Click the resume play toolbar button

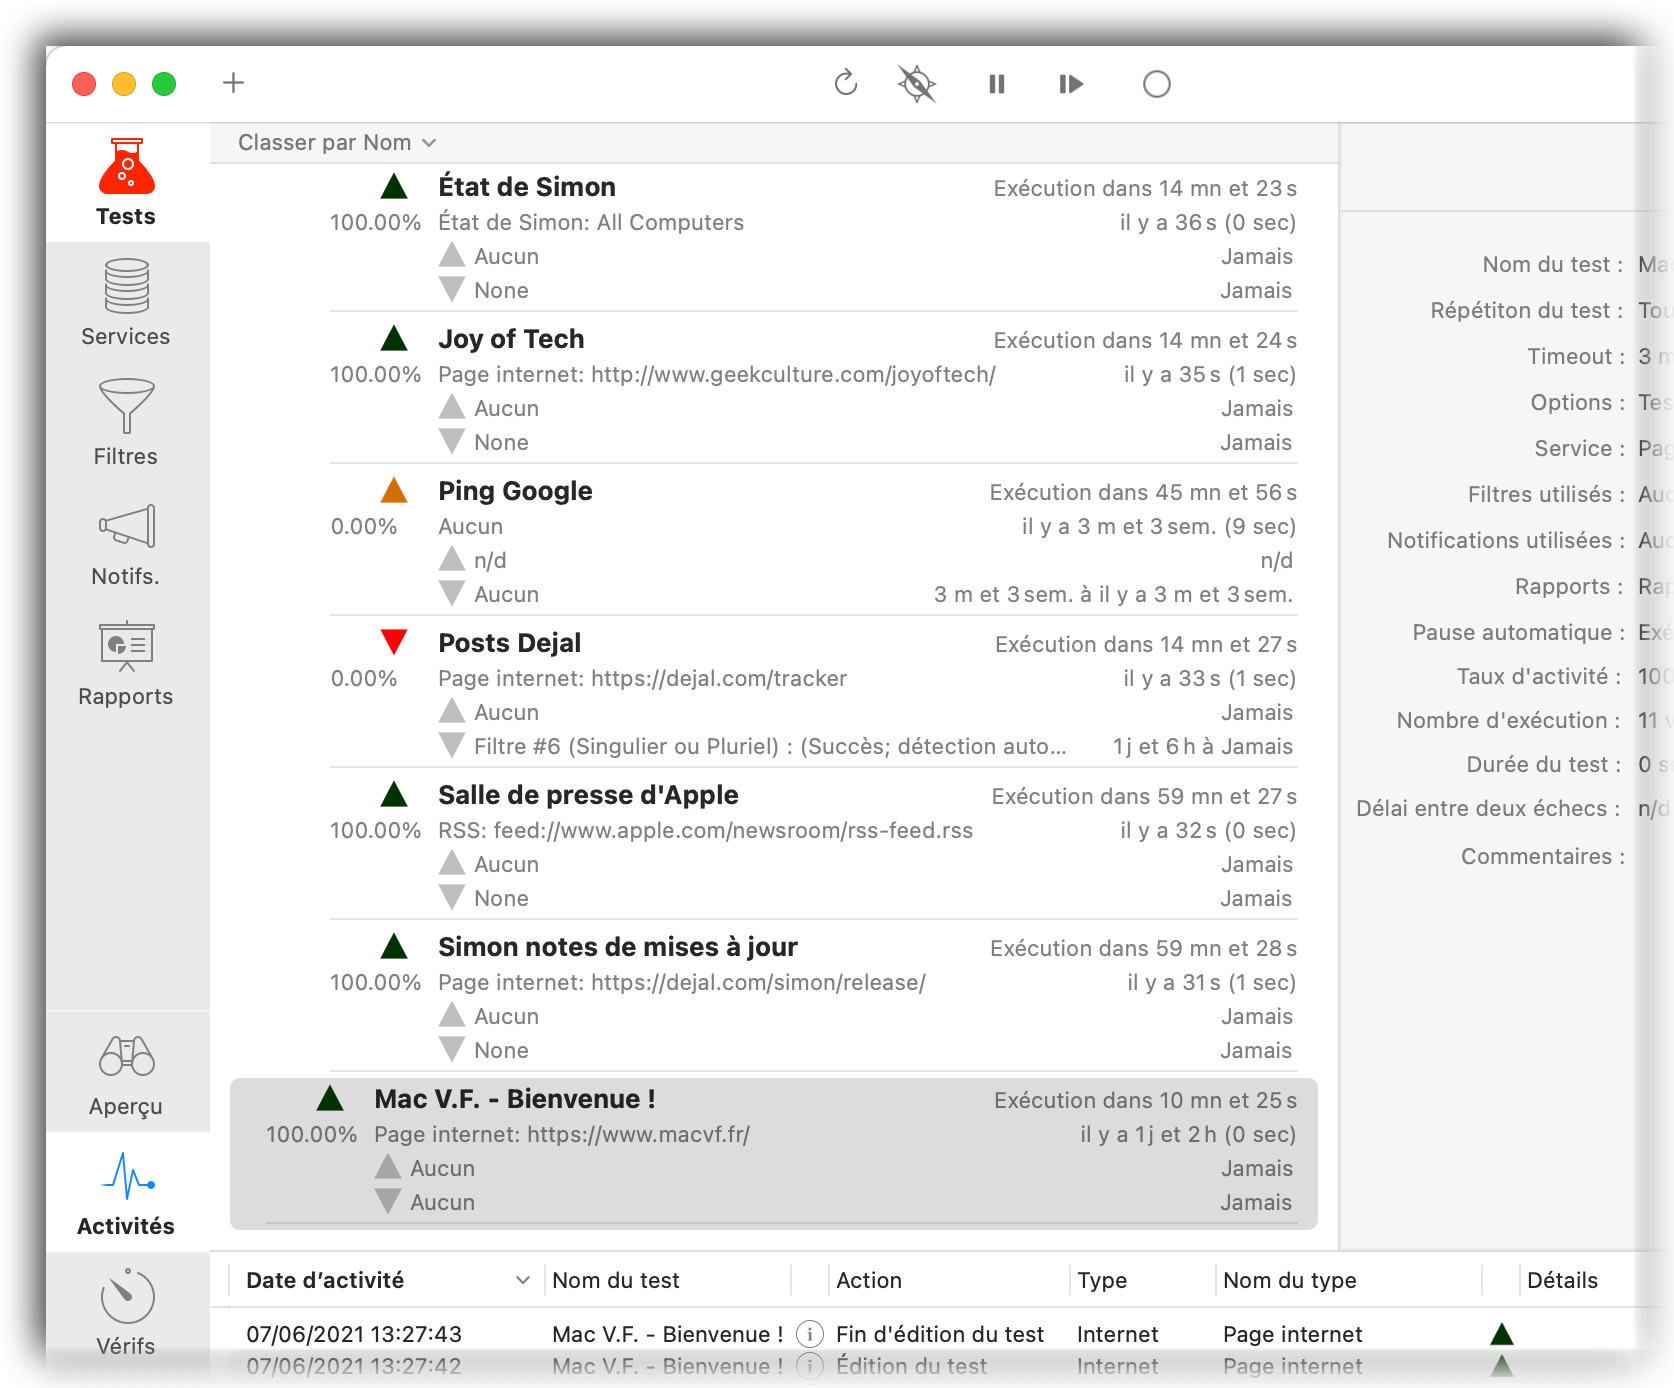[1071, 84]
